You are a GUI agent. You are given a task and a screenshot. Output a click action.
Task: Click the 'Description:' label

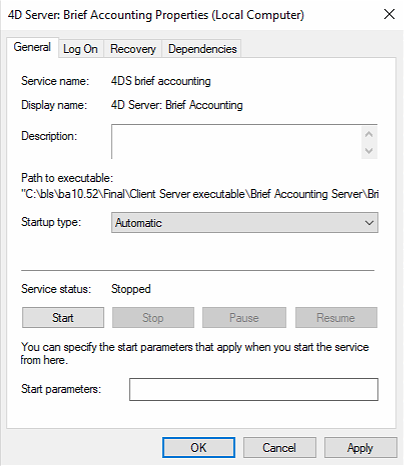[x=49, y=136]
